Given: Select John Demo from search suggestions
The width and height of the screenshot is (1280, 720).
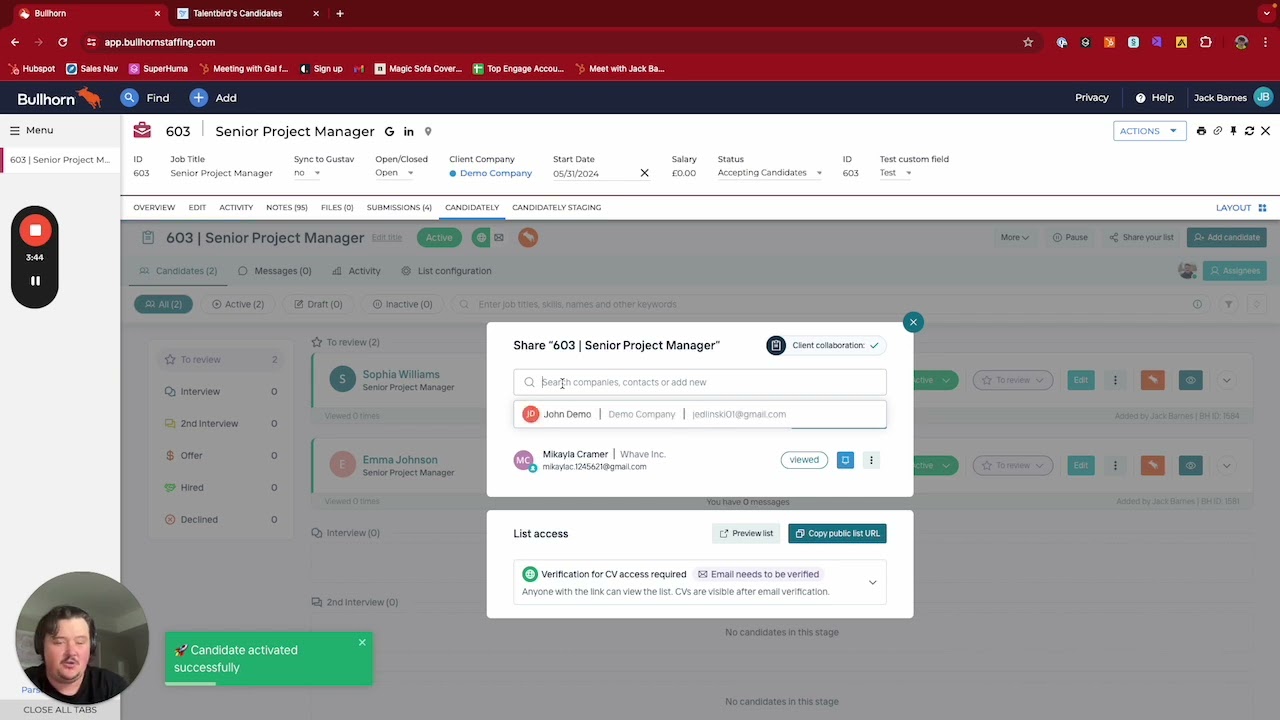Looking at the screenshot, I should (x=700, y=414).
